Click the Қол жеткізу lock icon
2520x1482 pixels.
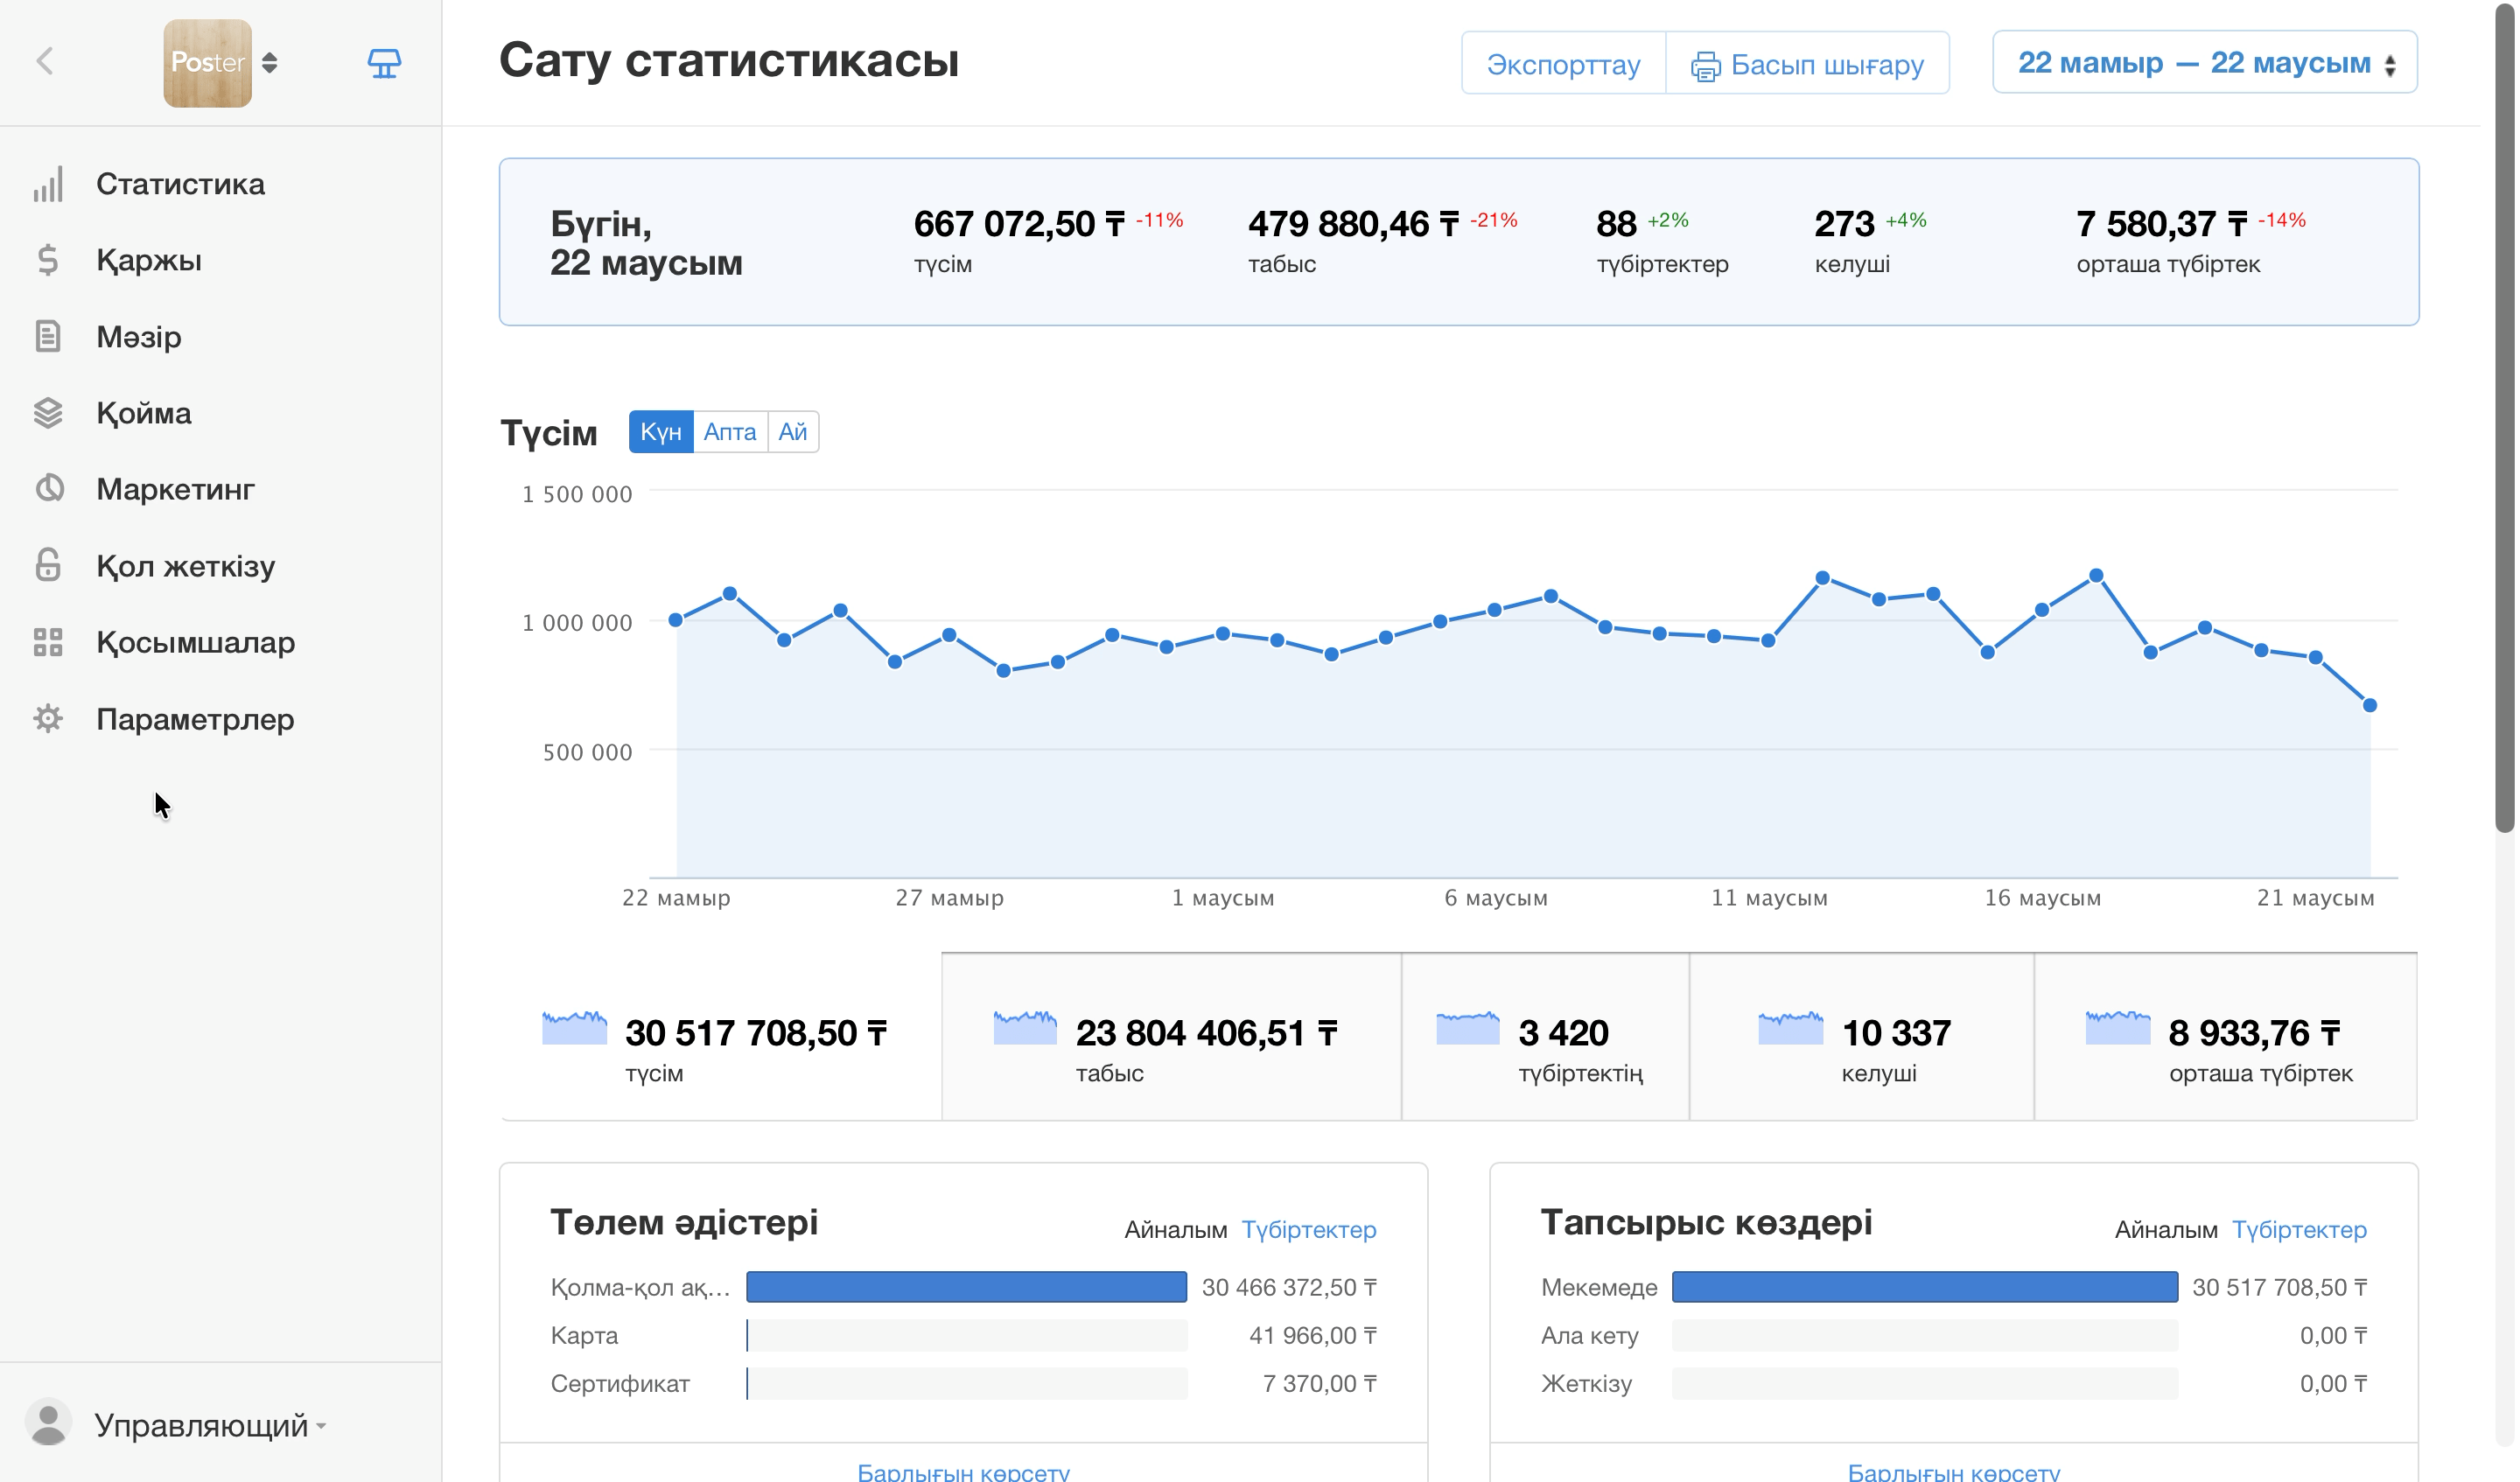click(48, 566)
